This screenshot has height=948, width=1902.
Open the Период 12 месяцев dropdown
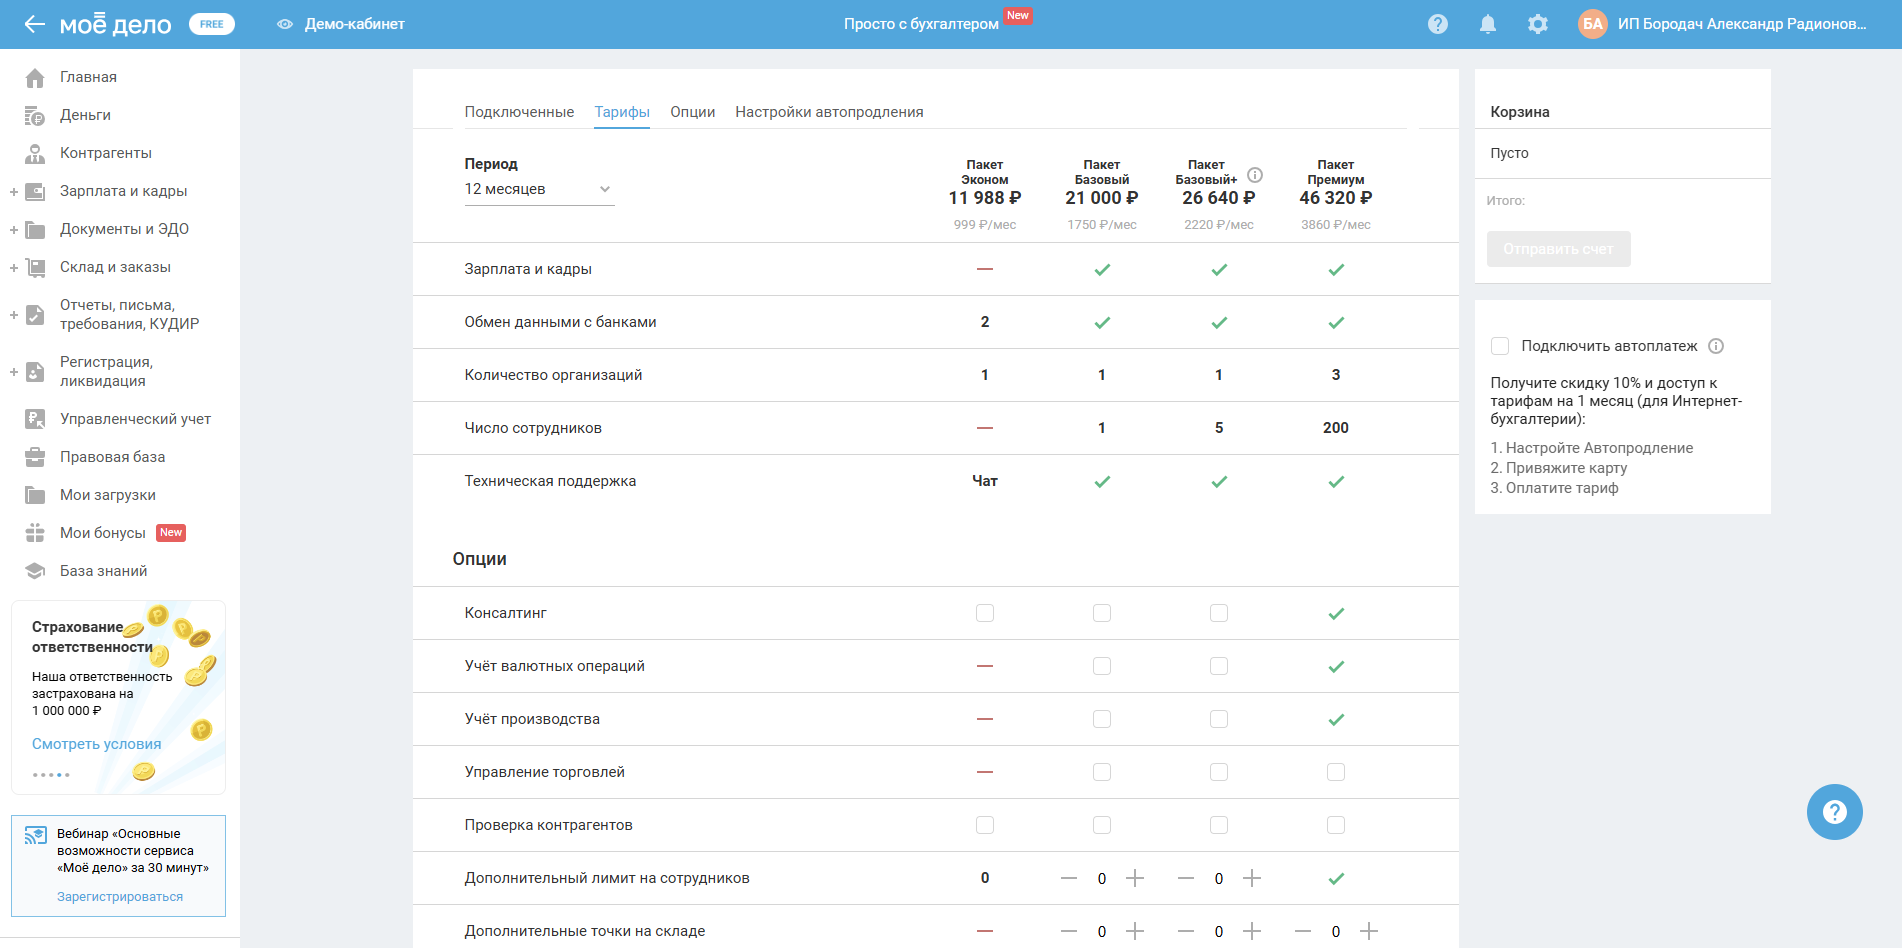[538, 189]
